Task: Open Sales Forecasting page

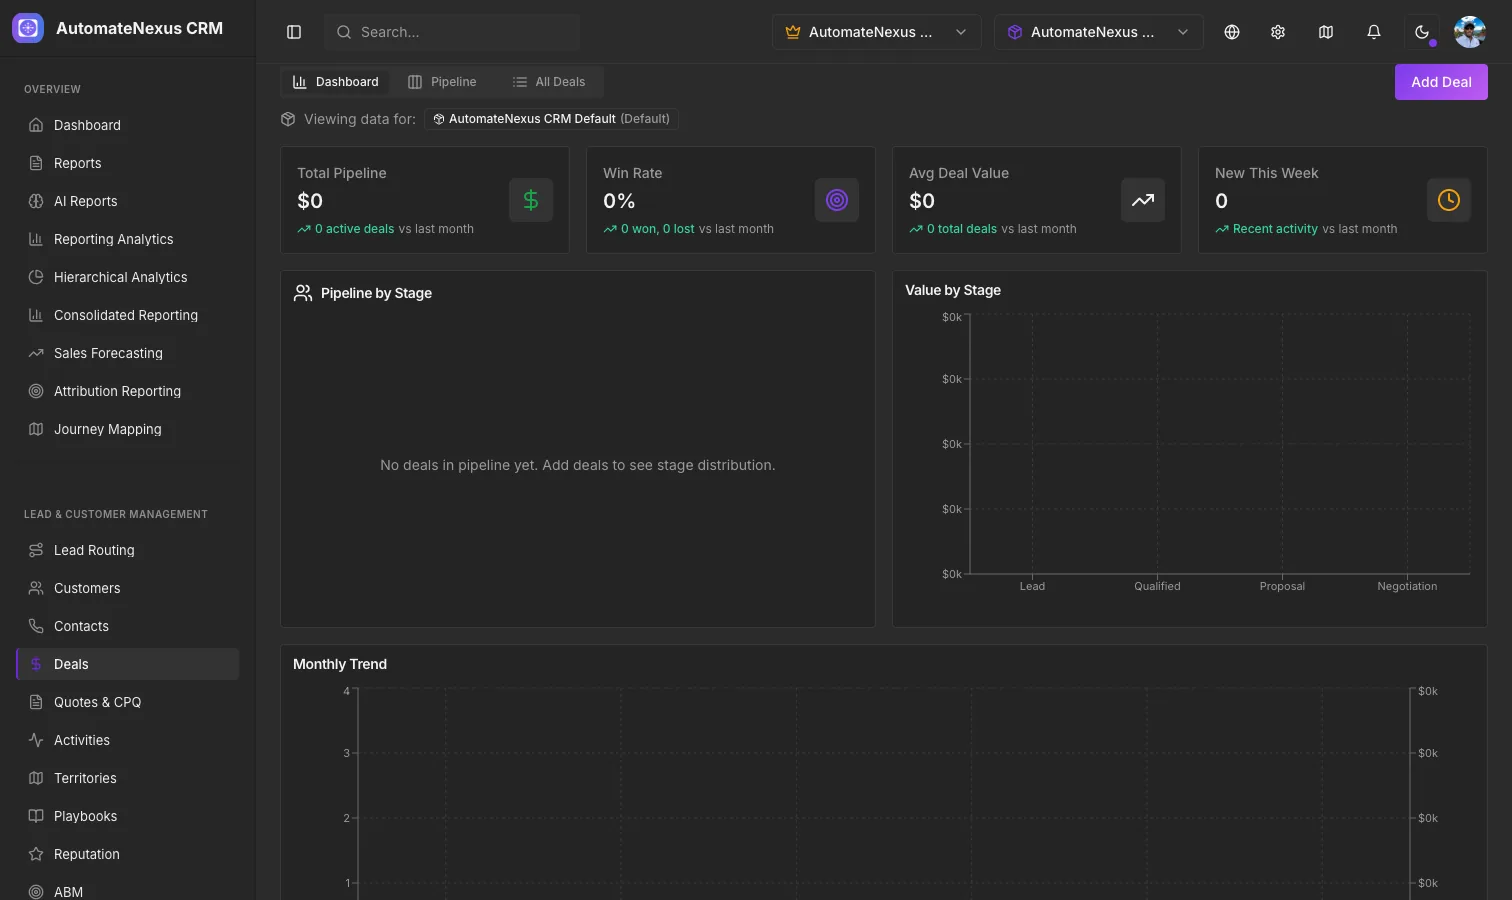Action: [128, 353]
